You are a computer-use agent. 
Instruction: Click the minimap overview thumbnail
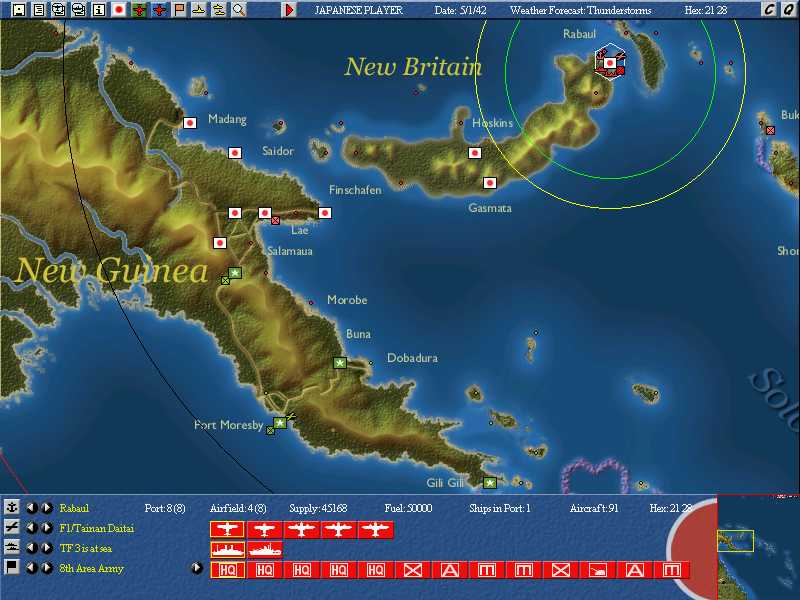(x=759, y=547)
